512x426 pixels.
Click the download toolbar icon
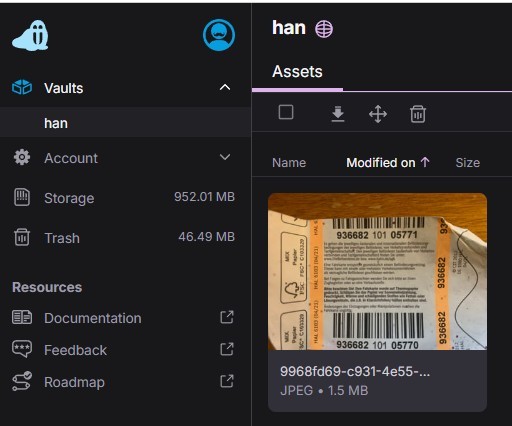click(x=338, y=114)
